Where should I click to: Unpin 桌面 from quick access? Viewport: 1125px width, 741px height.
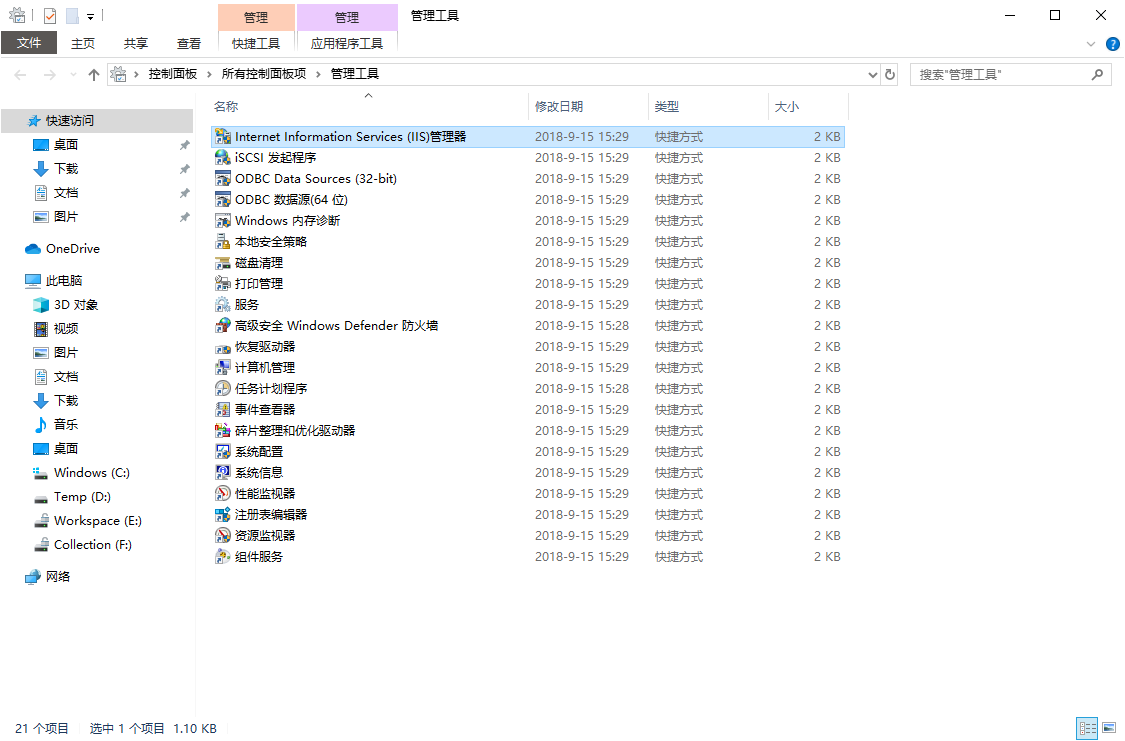point(184,145)
